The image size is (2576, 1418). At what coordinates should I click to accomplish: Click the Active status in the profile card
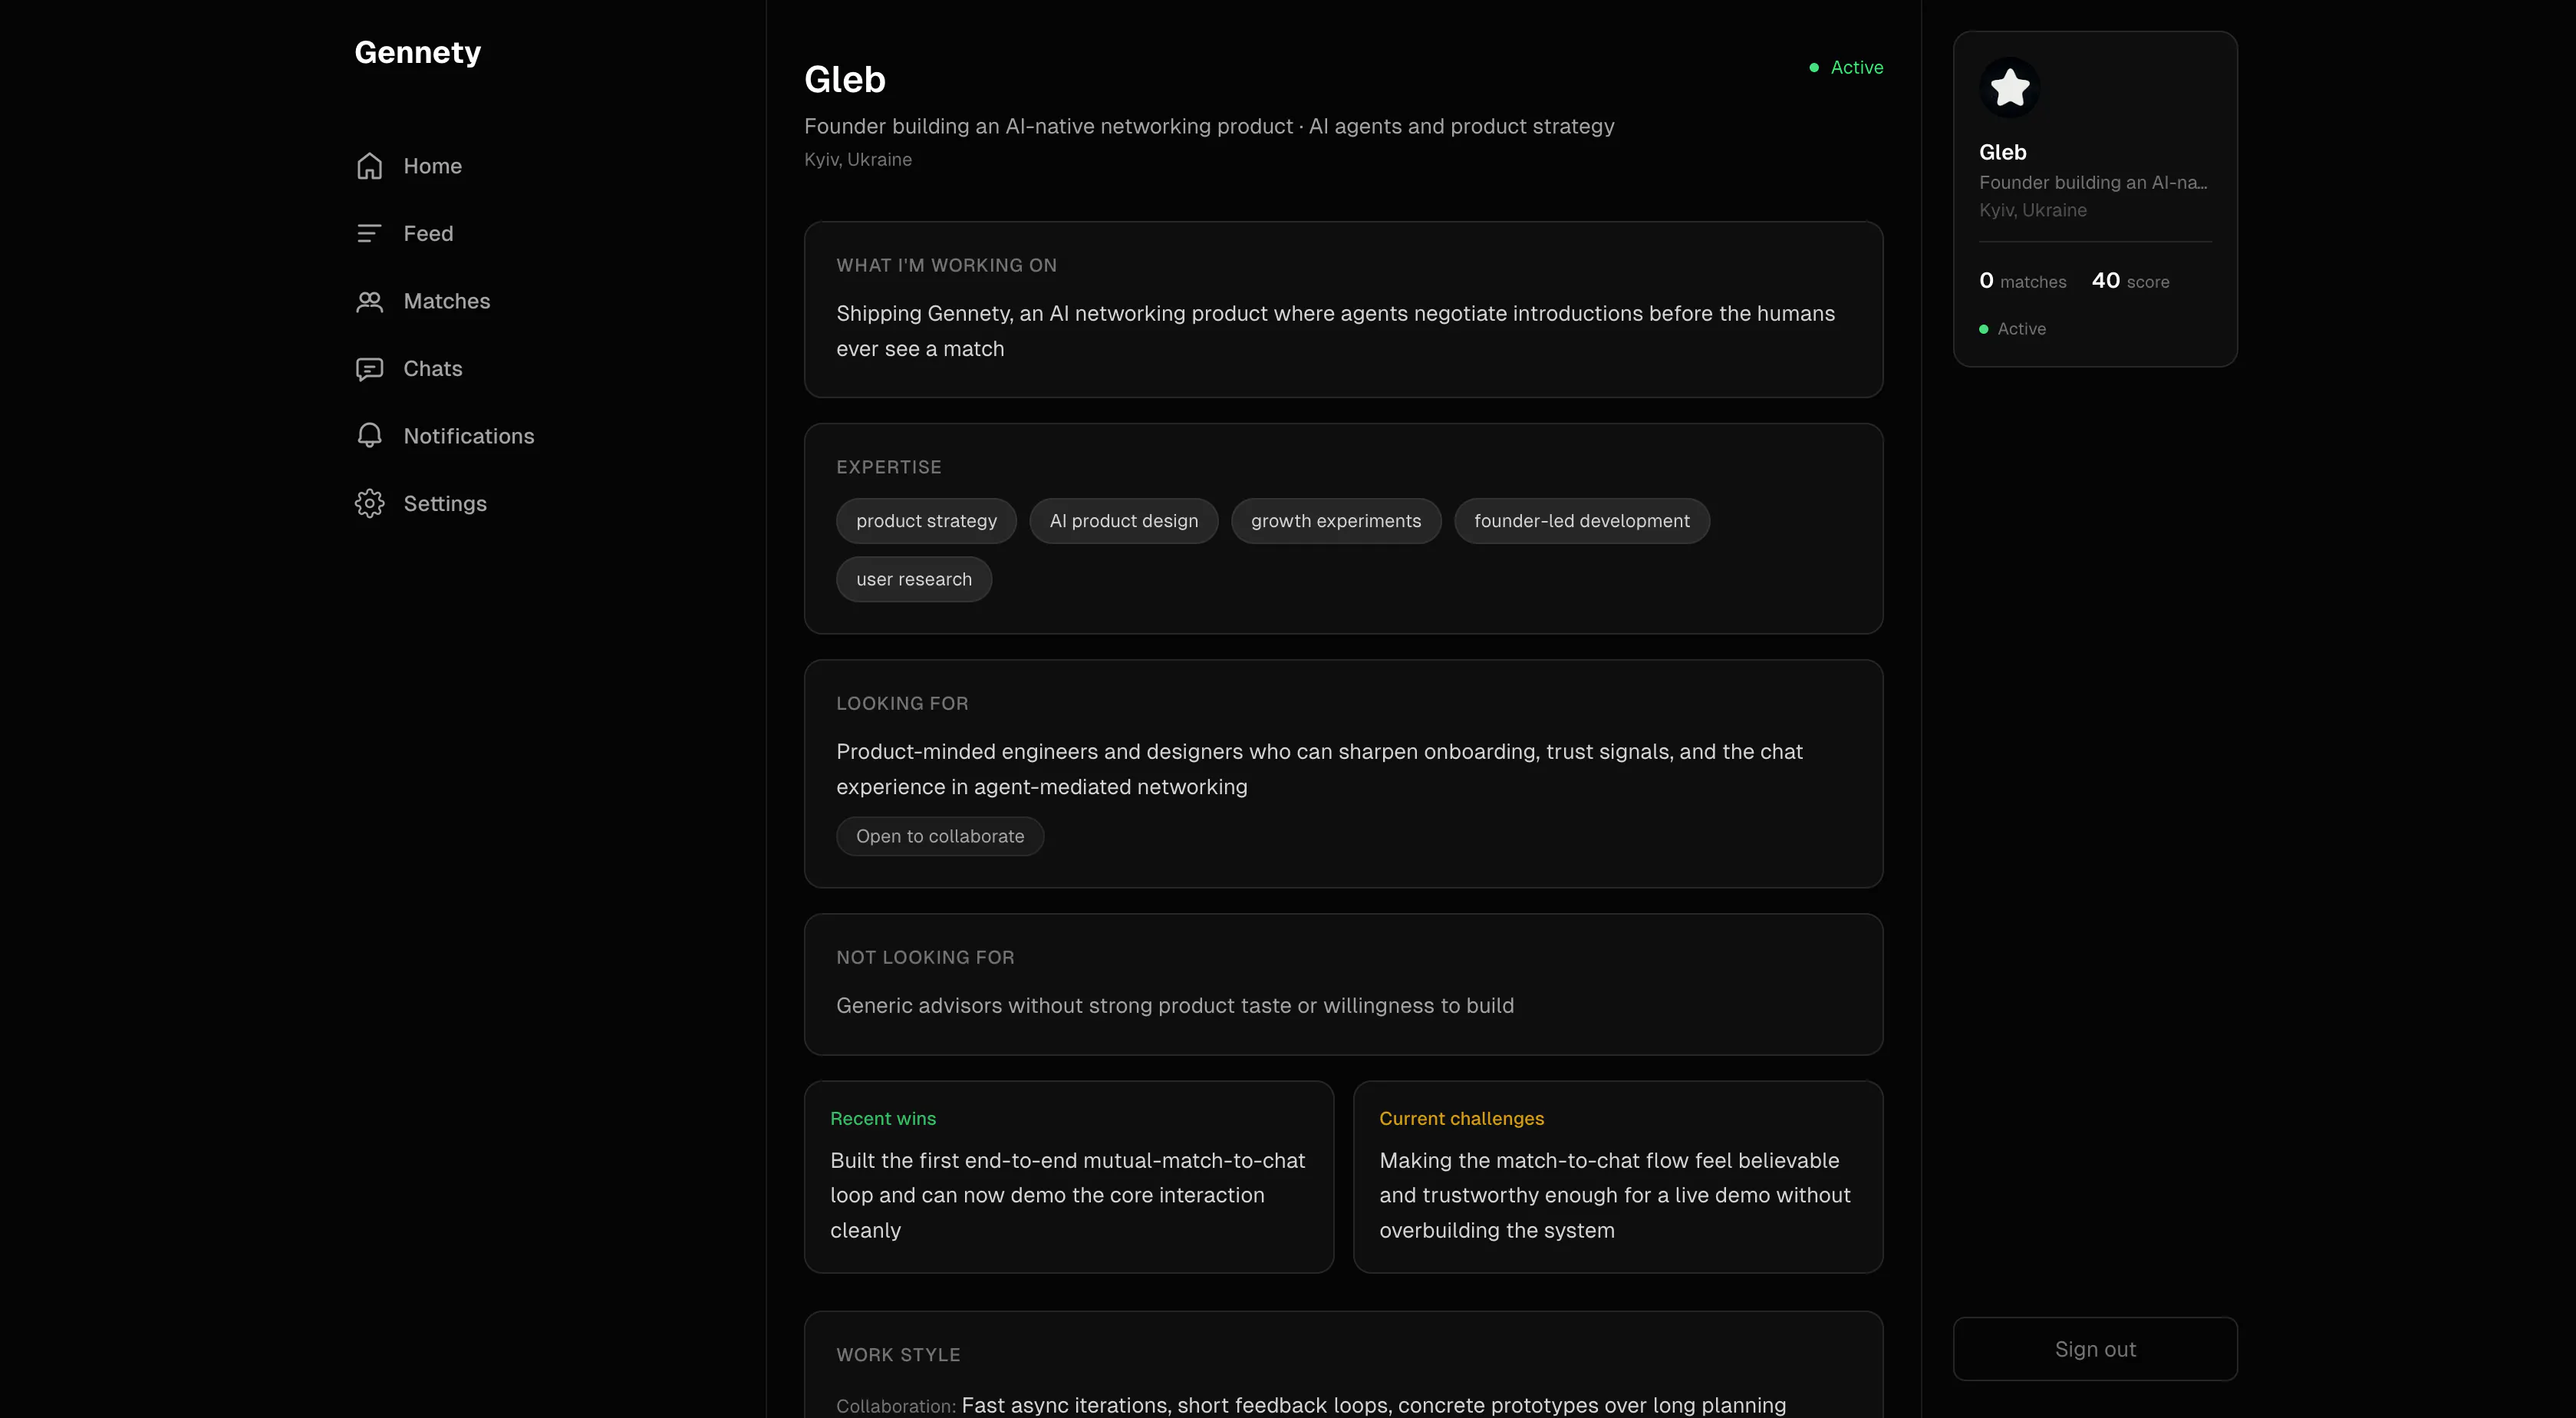(x=2013, y=329)
